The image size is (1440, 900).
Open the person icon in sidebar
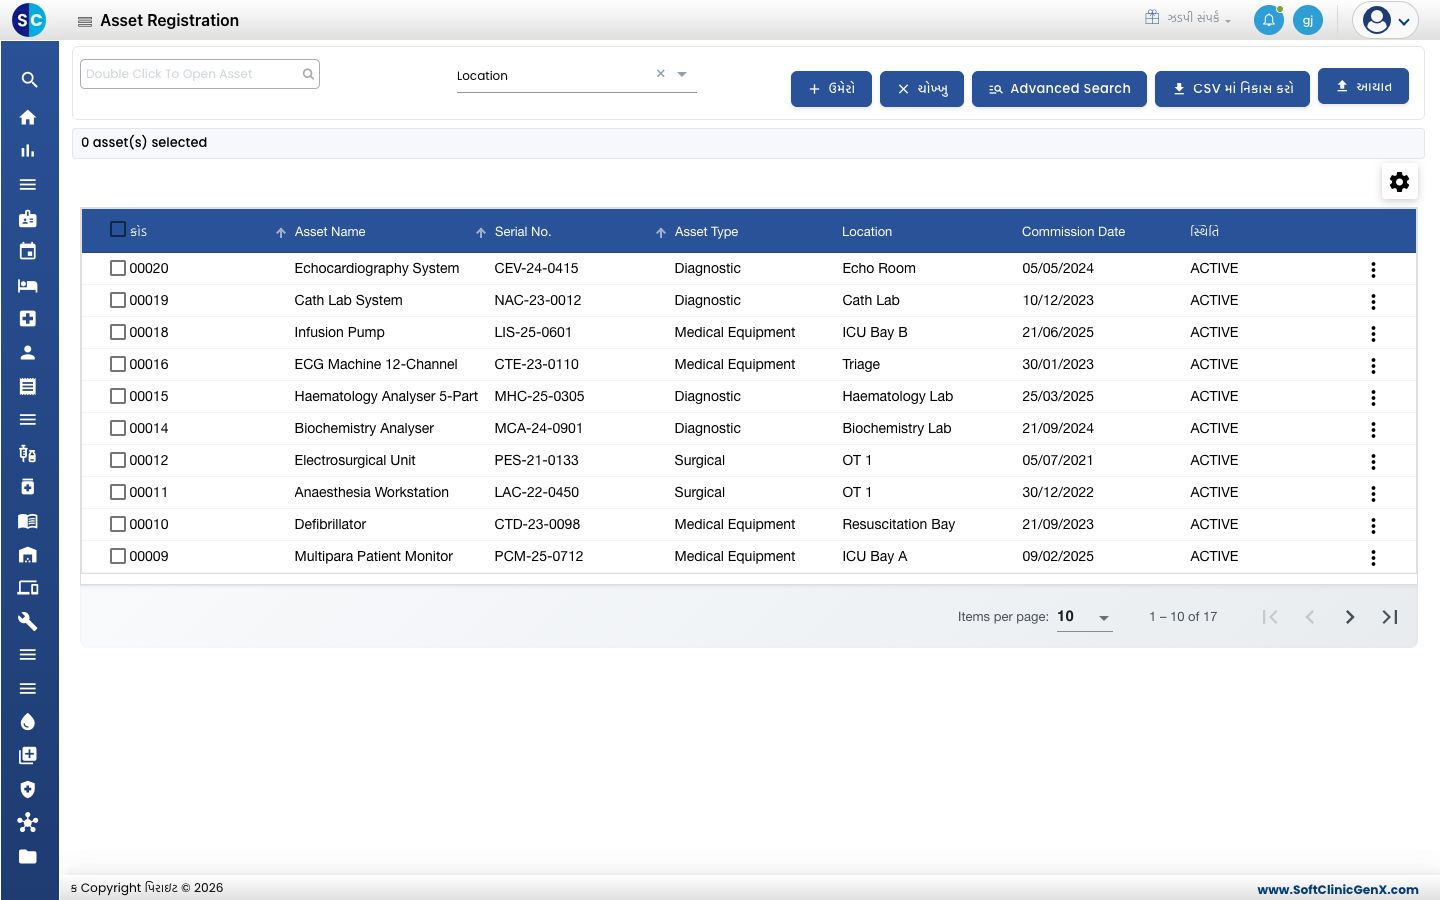(x=28, y=352)
